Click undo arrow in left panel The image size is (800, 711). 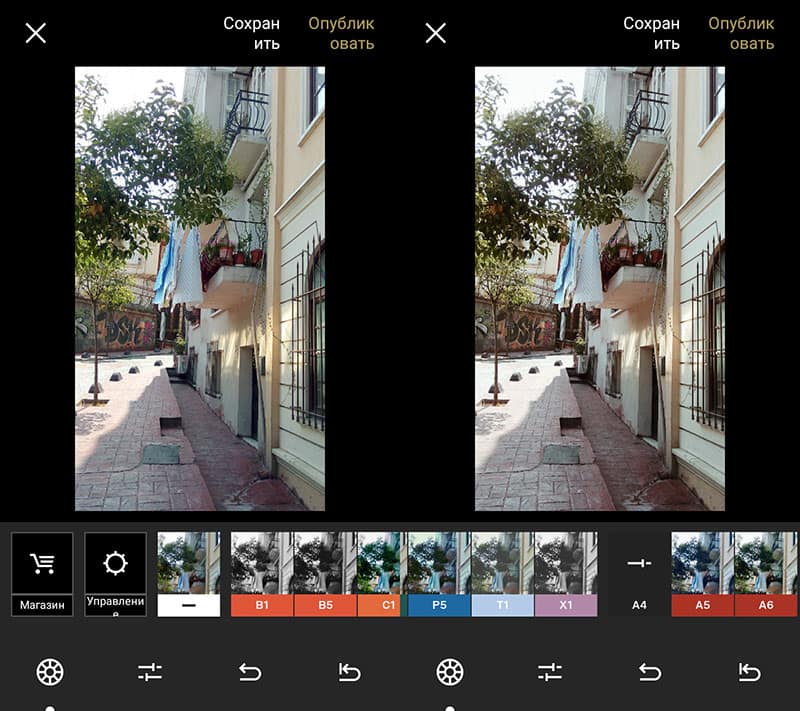pyautogui.click(x=250, y=672)
